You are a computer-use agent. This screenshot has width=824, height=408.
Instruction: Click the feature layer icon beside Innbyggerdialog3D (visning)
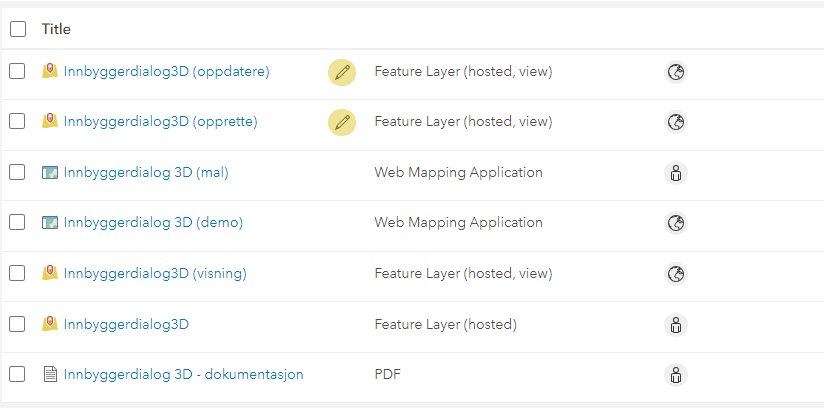tap(50, 273)
